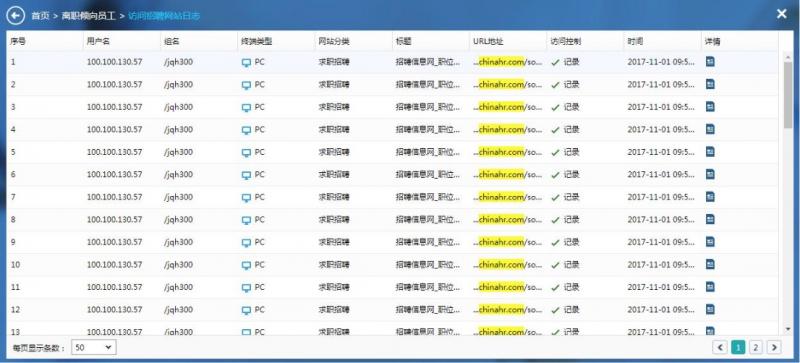This screenshot has width=800, height=363.
Task: Open details icon for row 6
Action: tap(710, 174)
